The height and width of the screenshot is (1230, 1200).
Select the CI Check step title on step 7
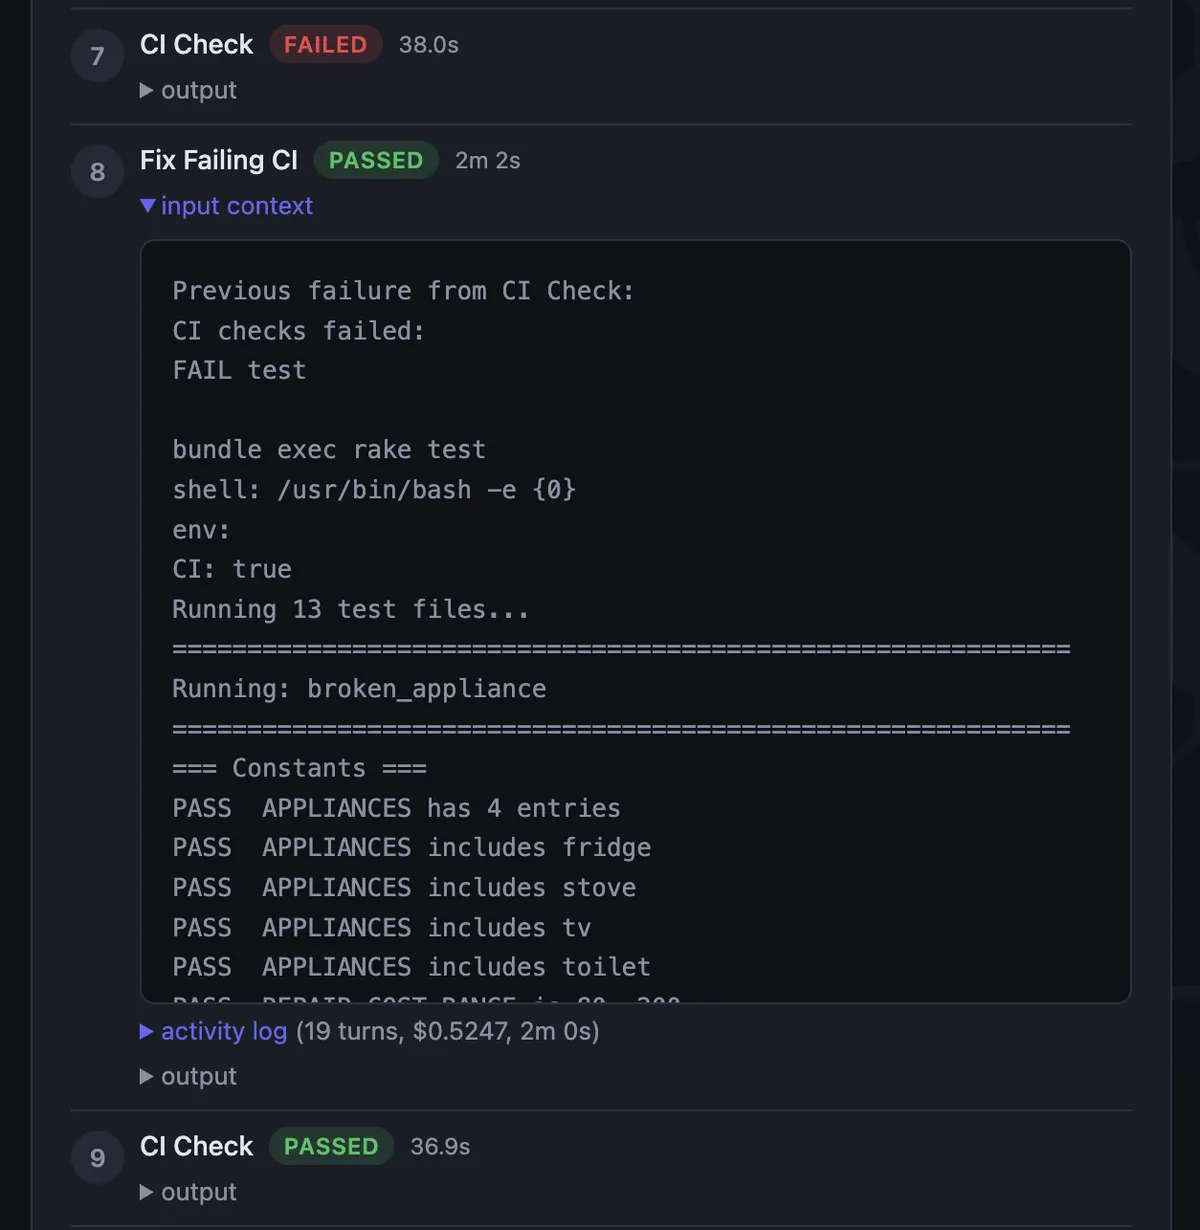click(x=196, y=44)
